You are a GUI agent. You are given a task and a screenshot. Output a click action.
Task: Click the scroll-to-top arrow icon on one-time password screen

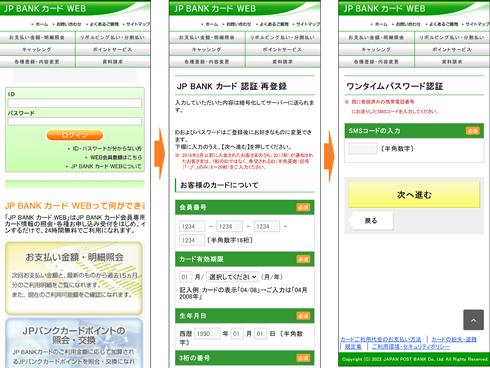click(473, 320)
